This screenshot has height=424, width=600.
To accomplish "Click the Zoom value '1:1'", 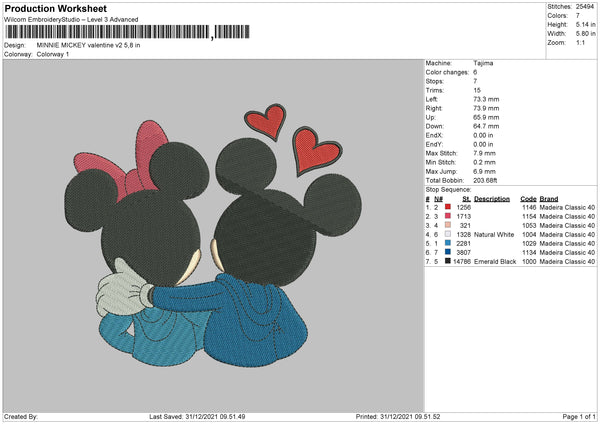I will [x=580, y=42].
